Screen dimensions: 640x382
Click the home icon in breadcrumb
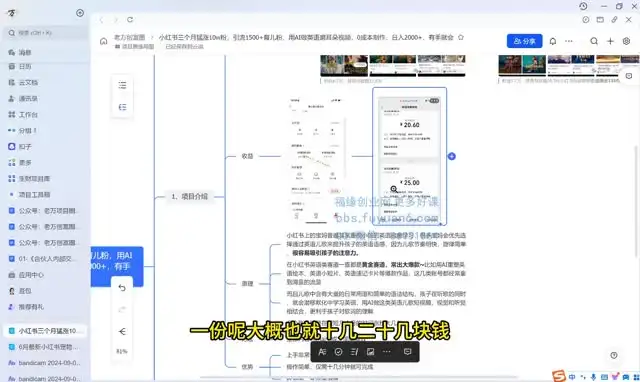coord(104,41)
